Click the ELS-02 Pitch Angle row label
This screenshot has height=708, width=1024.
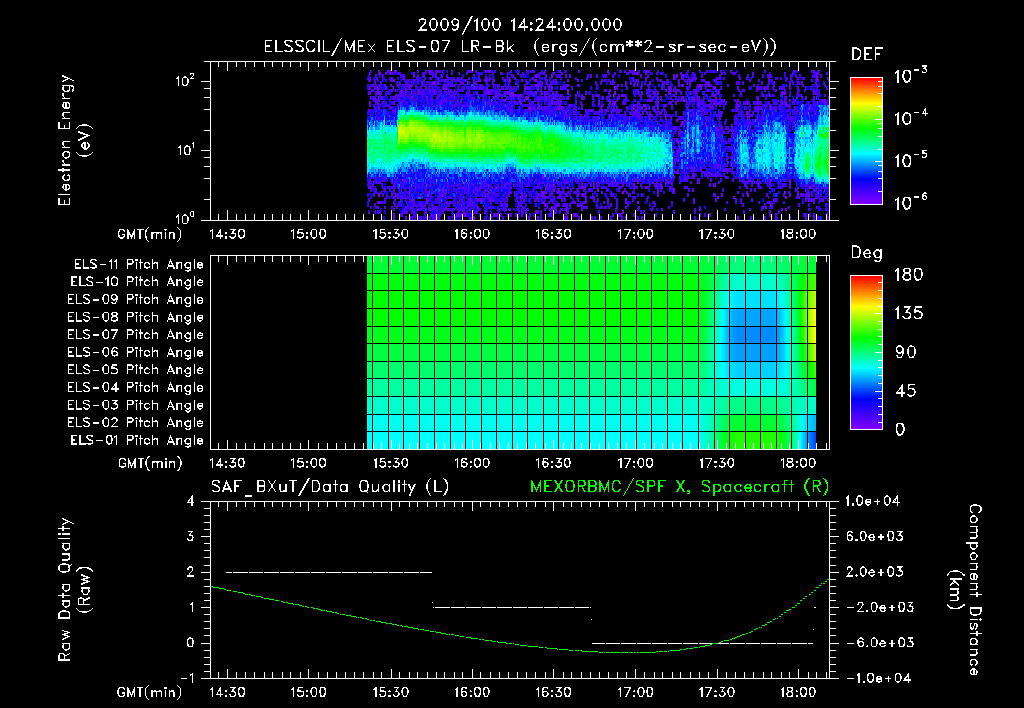136,423
